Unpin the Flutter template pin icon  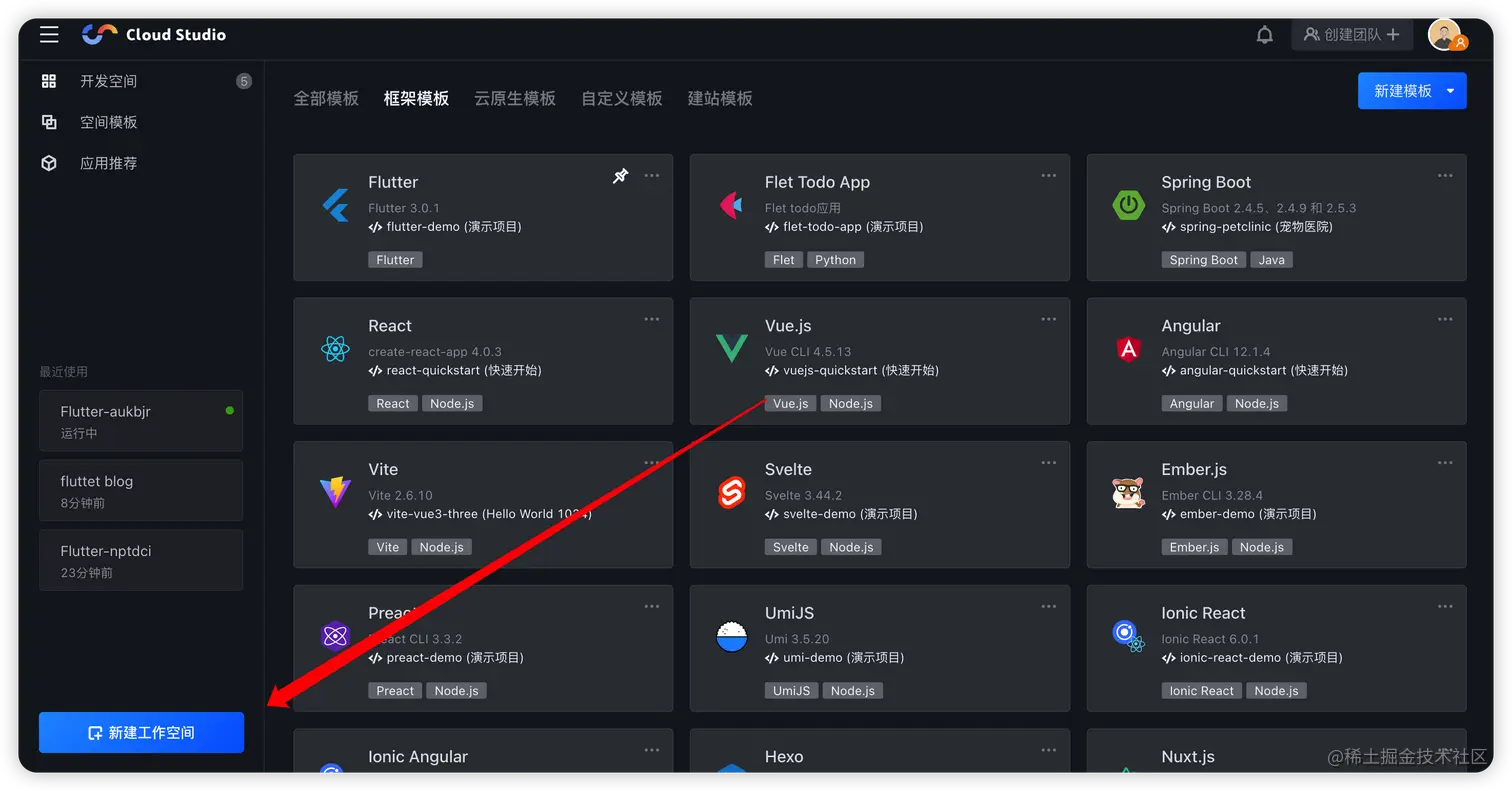pyautogui.click(x=620, y=176)
